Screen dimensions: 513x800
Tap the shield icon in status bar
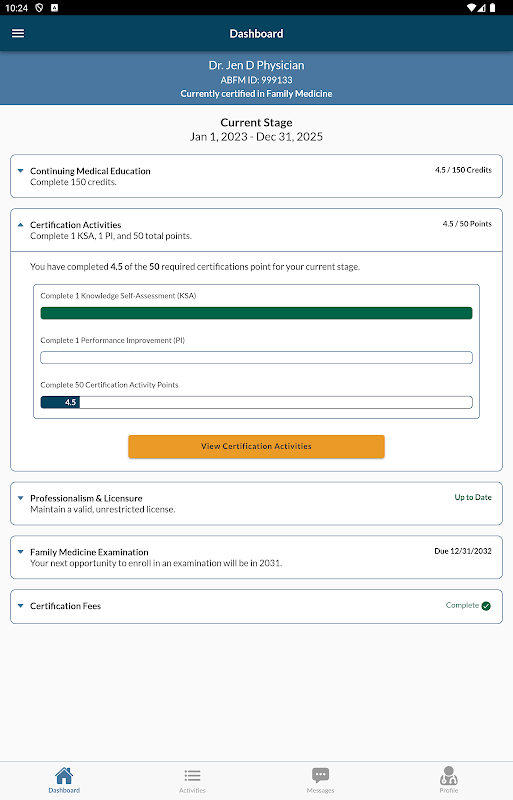pos(39,8)
